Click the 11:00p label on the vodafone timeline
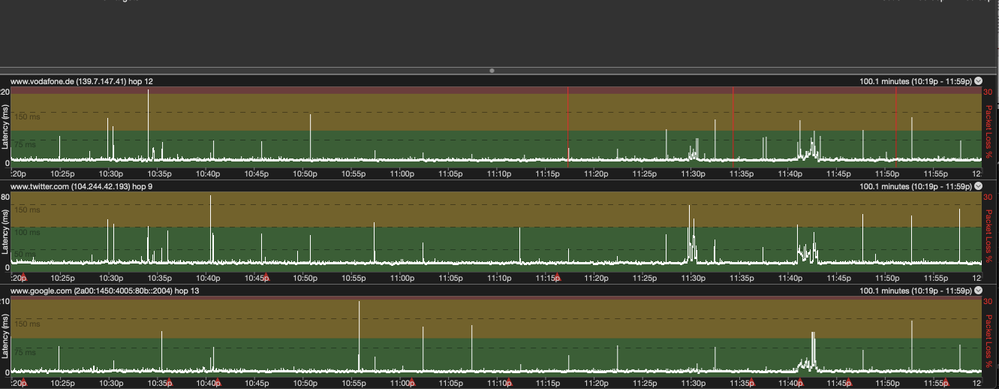The width and height of the screenshot is (999, 389). 402,173
